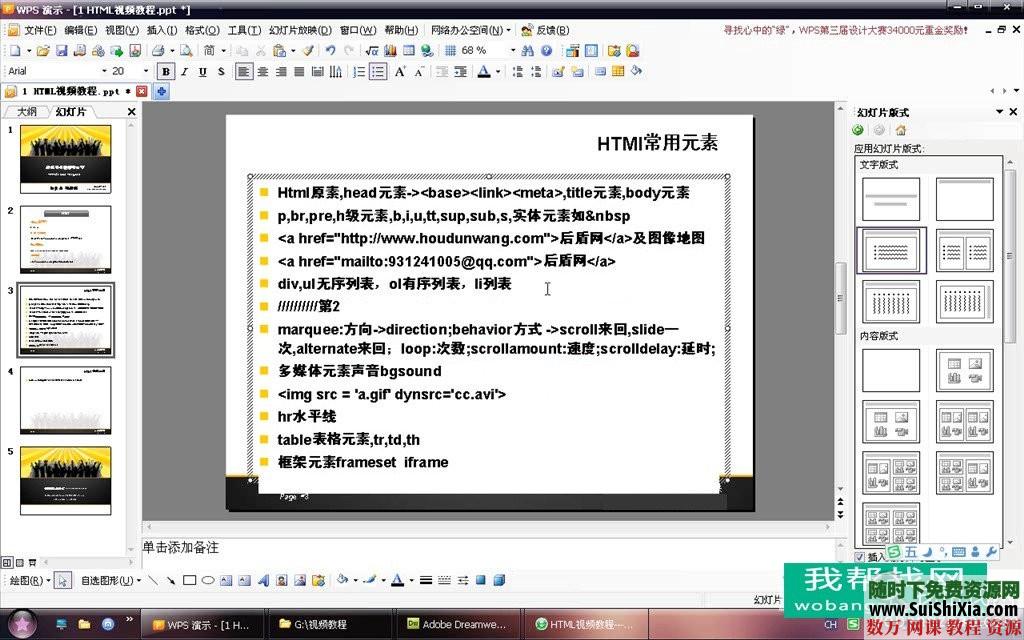
Task: Switch to slide sorter view button
Action: (x=19, y=562)
